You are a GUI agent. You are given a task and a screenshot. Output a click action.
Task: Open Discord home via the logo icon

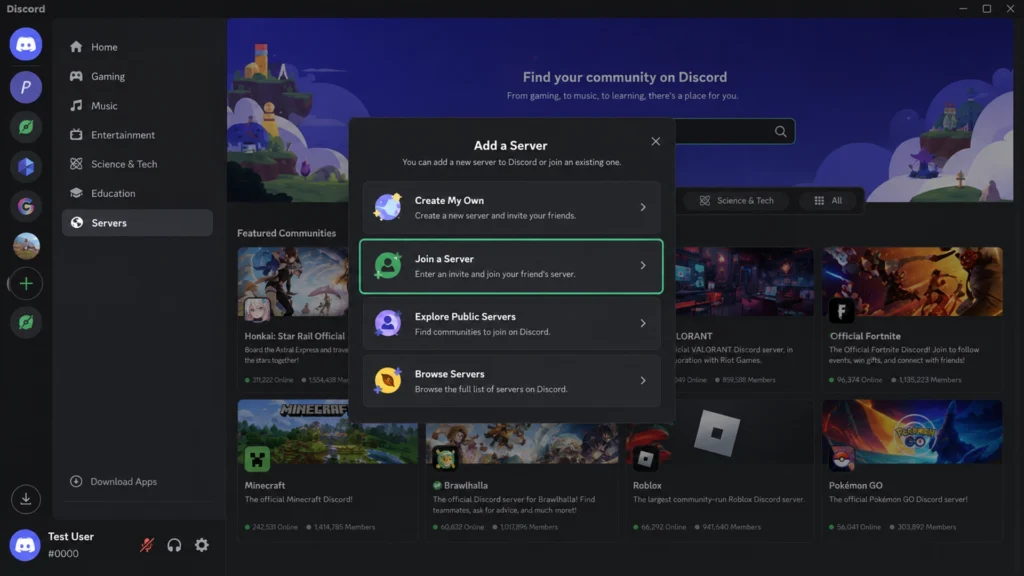tap(25, 44)
